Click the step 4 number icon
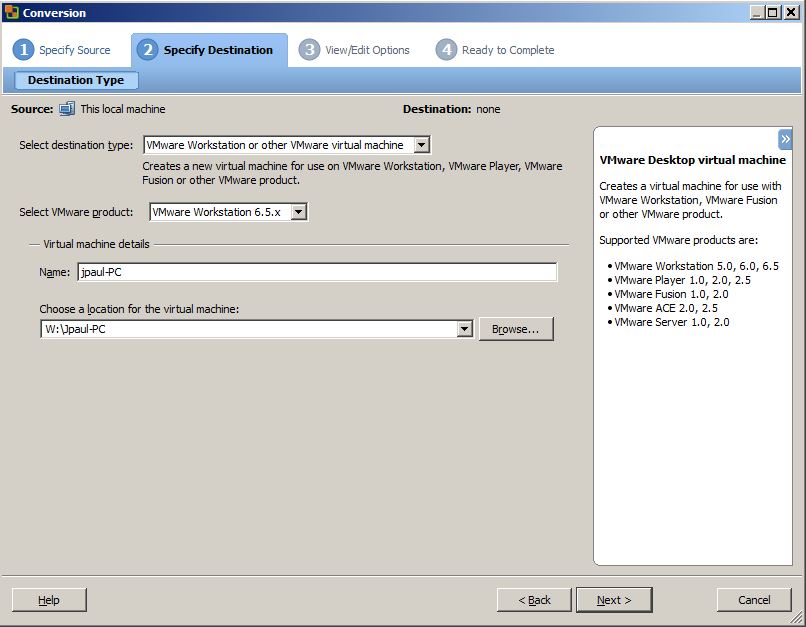The height and width of the screenshot is (627, 806). click(x=446, y=50)
